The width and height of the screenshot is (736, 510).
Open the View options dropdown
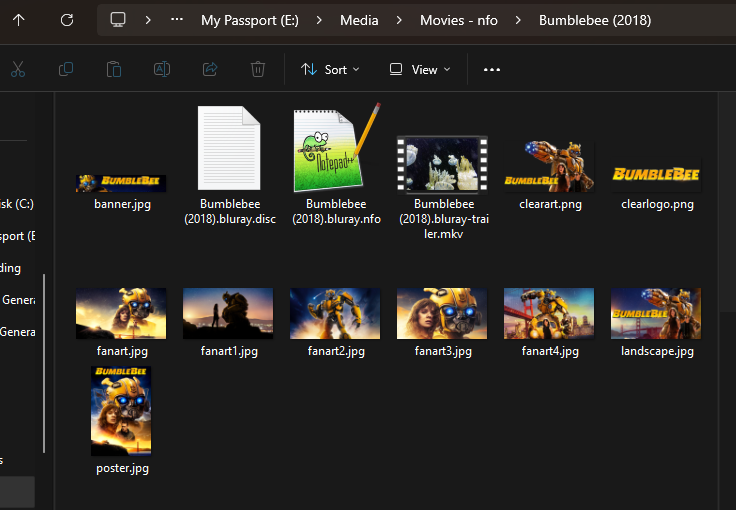(420, 69)
